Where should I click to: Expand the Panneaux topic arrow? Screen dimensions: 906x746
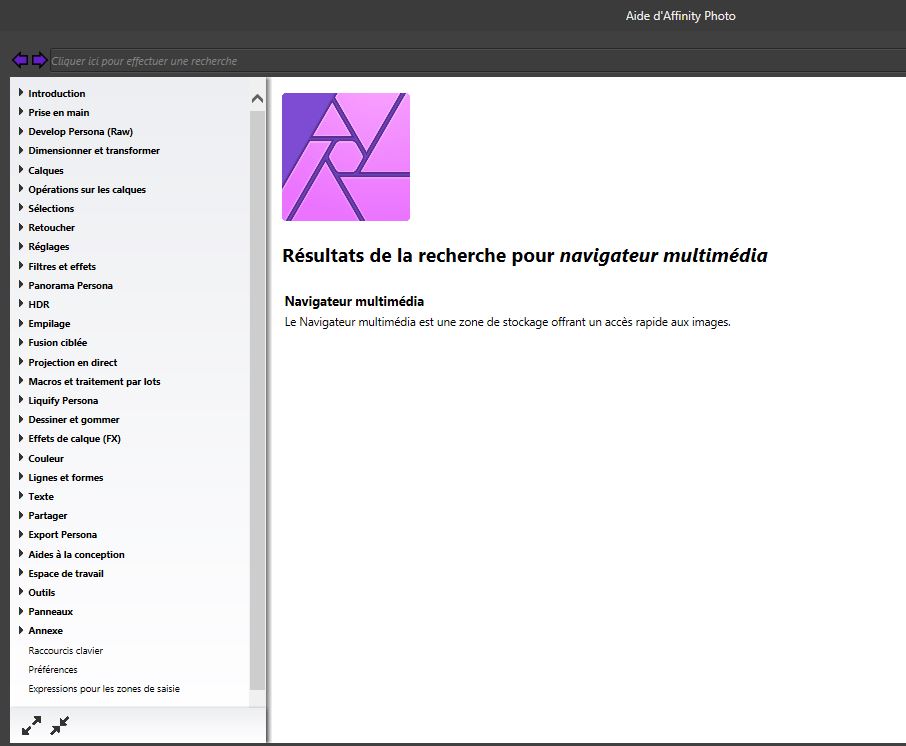tap(21, 610)
